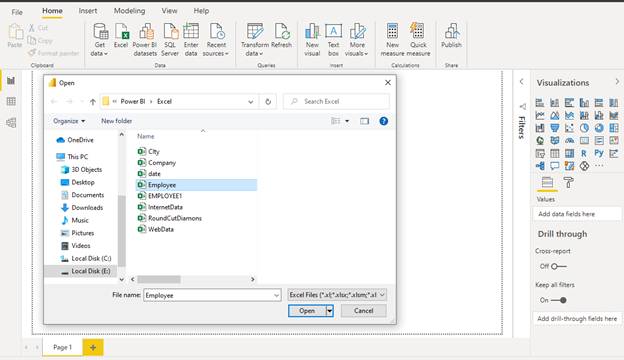Select the R script visual icon
The height and width of the screenshot is (360, 624).
[584, 153]
